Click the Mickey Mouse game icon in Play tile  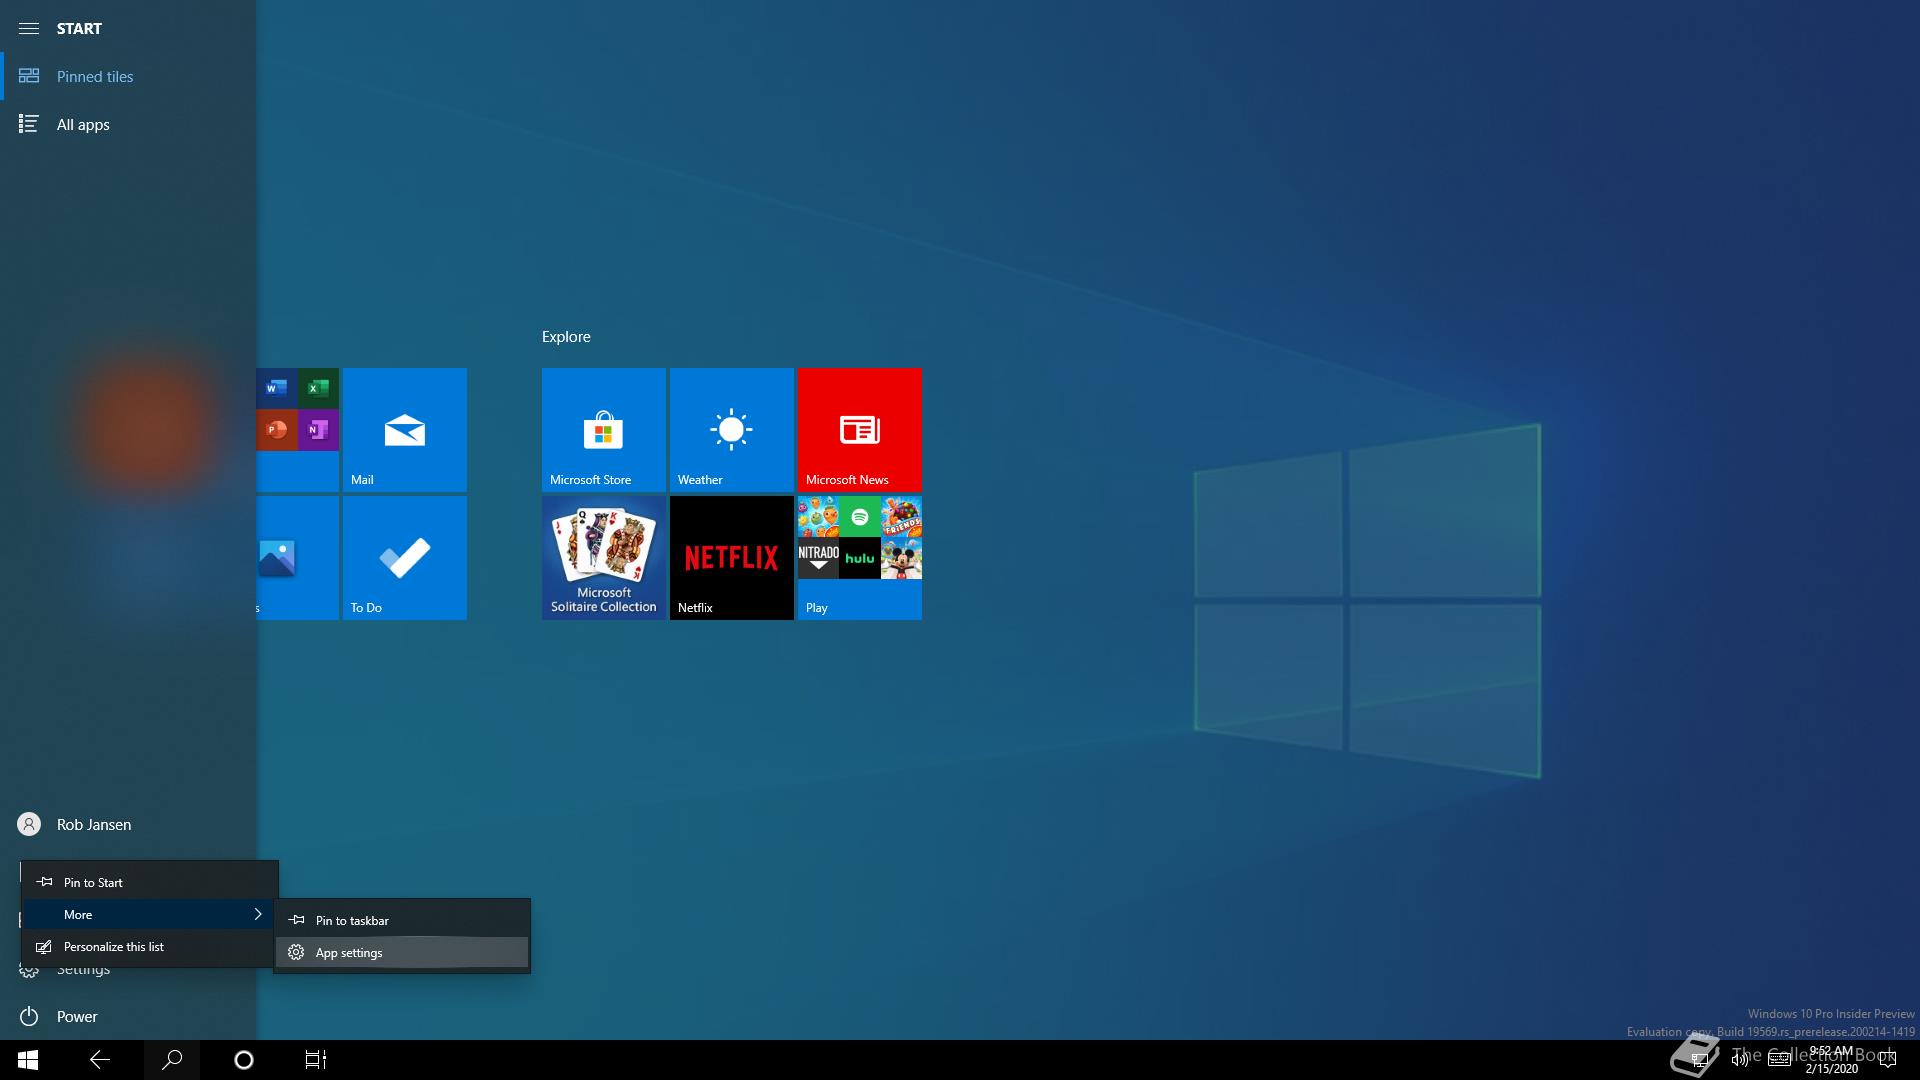tap(901, 558)
